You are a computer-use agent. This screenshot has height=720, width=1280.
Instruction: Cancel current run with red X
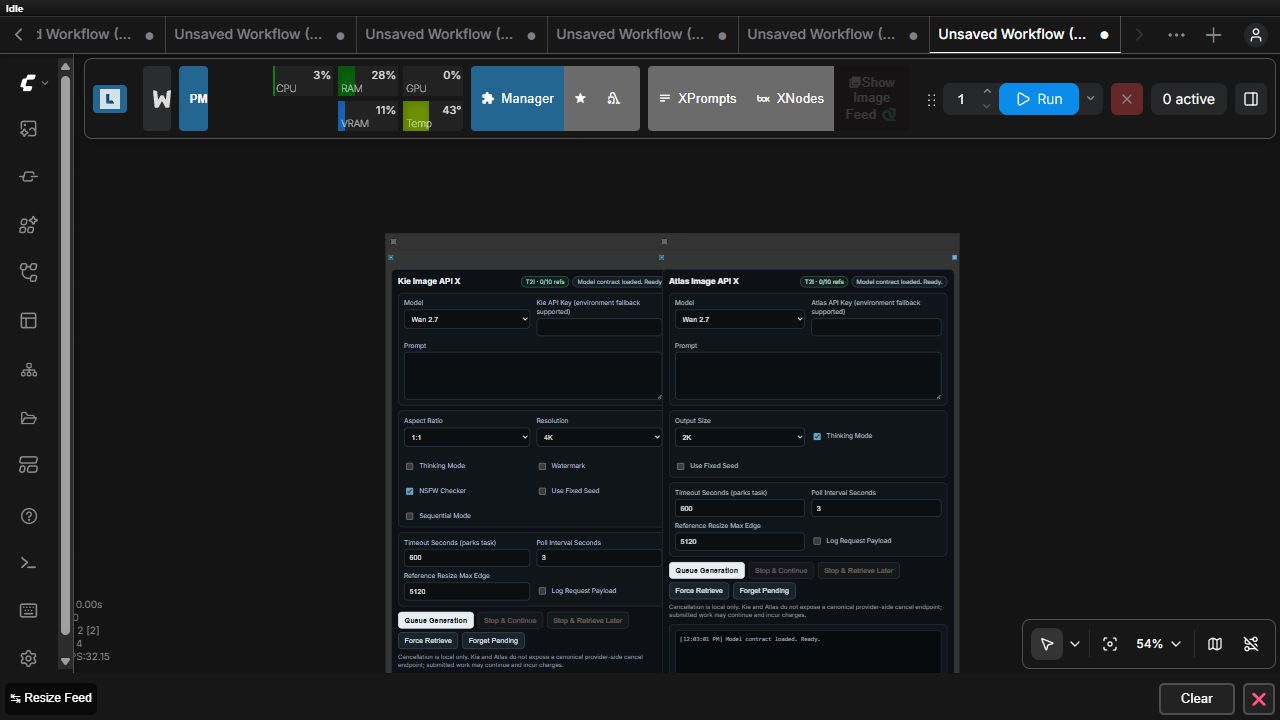pyautogui.click(x=1126, y=99)
